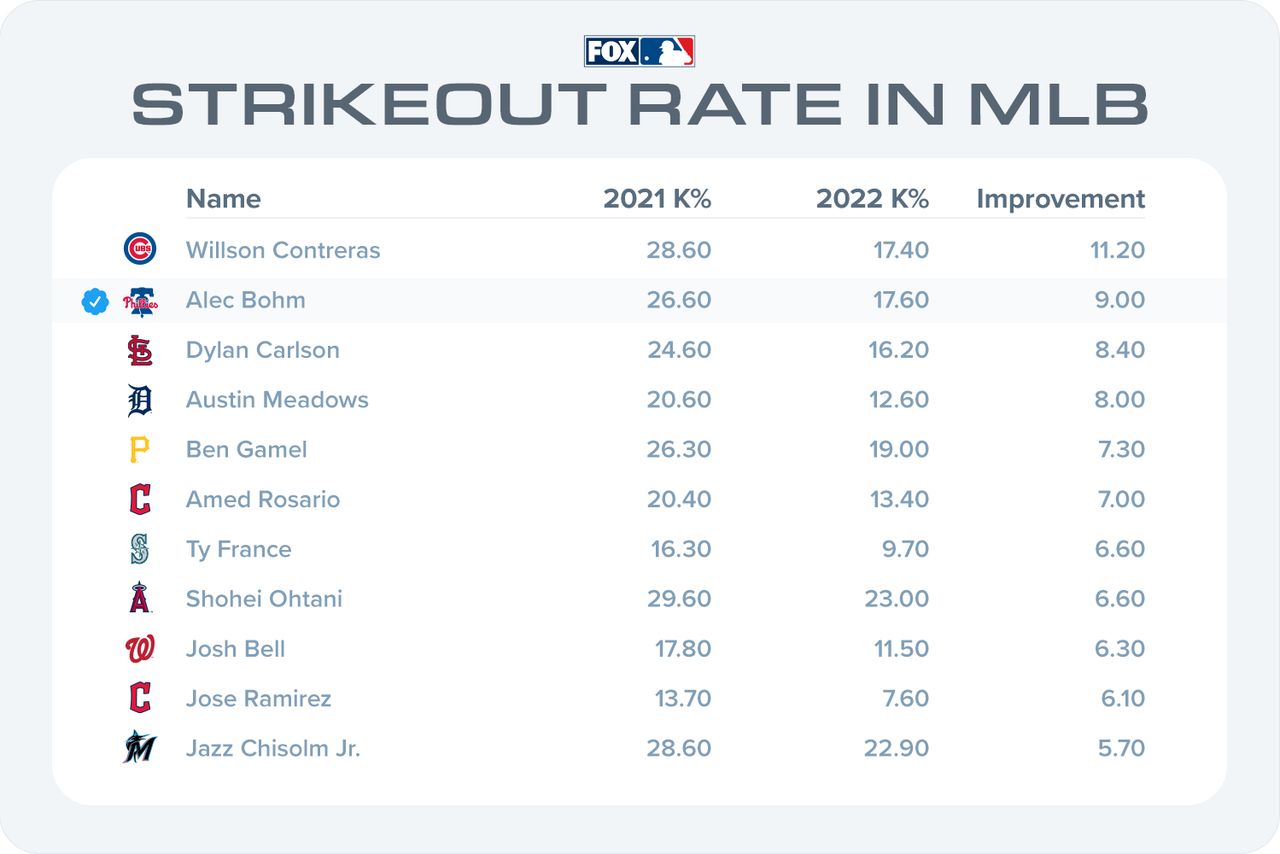This screenshot has height=854, width=1280.
Task: Click the Phillies logo beside Alec Bohm
Action: coord(139,301)
